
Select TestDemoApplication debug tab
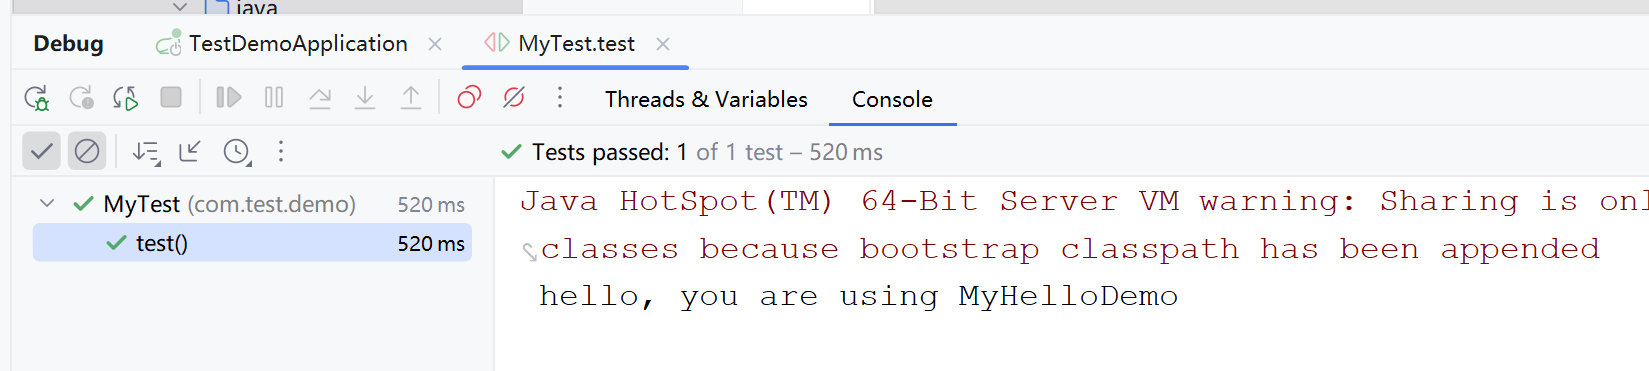298,44
